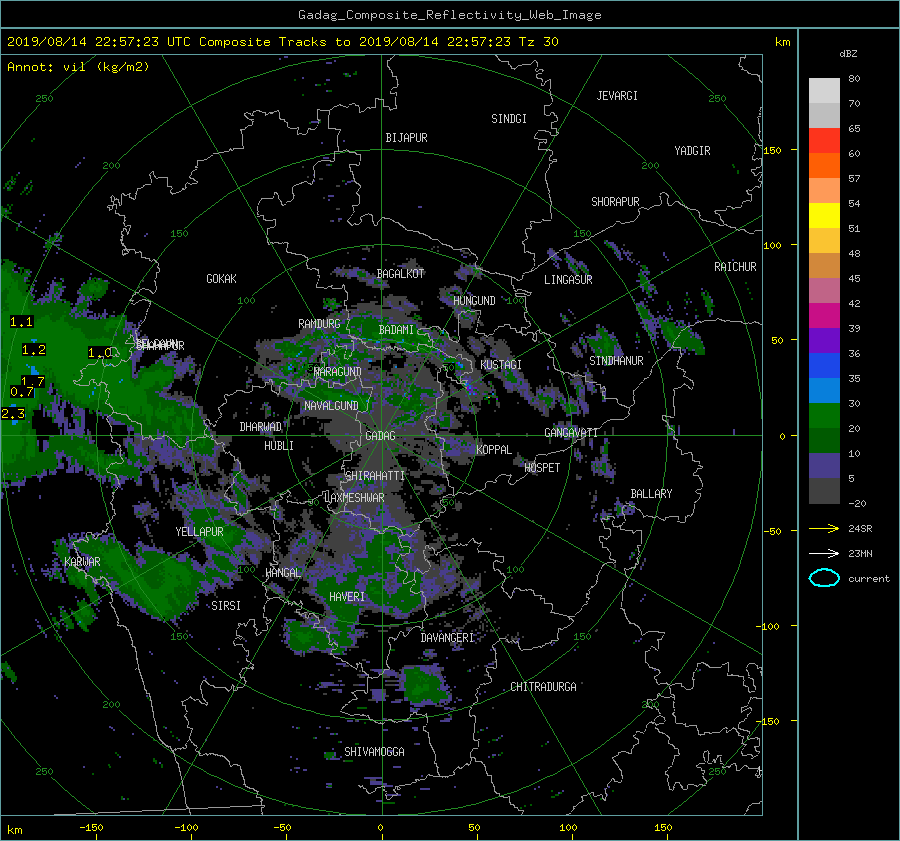900x841 pixels.
Task: Click the KUSTAGI city label
Action: pos(501,365)
